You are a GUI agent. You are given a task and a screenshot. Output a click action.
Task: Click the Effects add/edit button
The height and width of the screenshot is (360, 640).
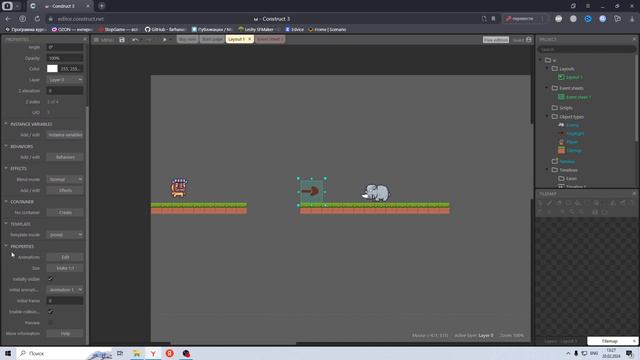point(65,190)
